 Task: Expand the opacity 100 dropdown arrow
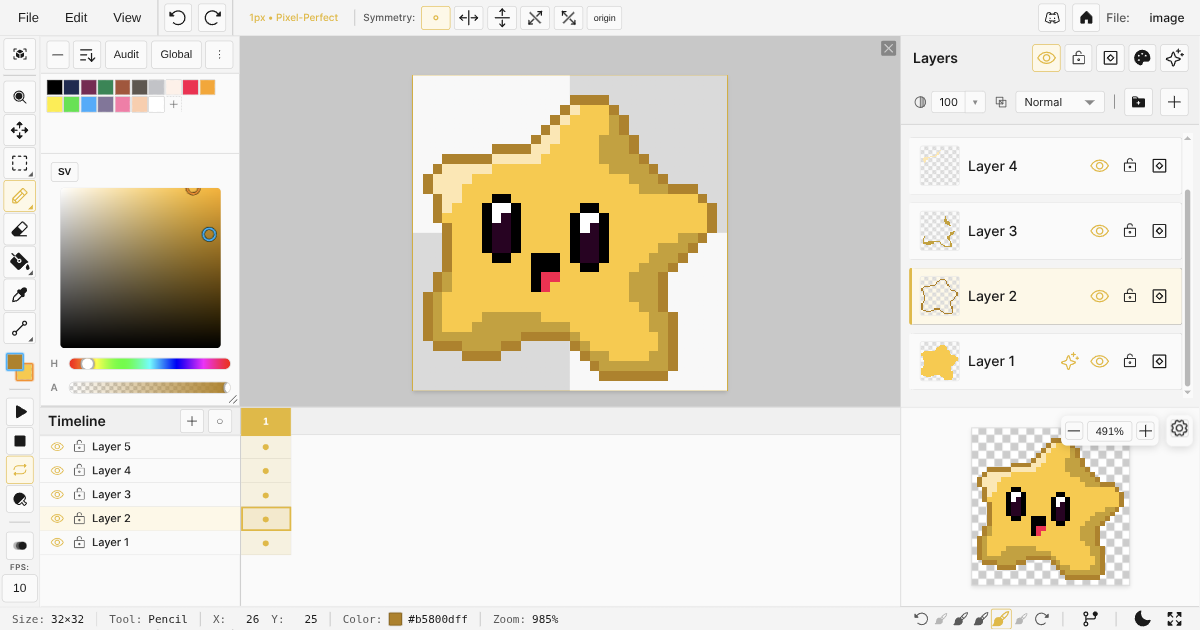click(973, 102)
